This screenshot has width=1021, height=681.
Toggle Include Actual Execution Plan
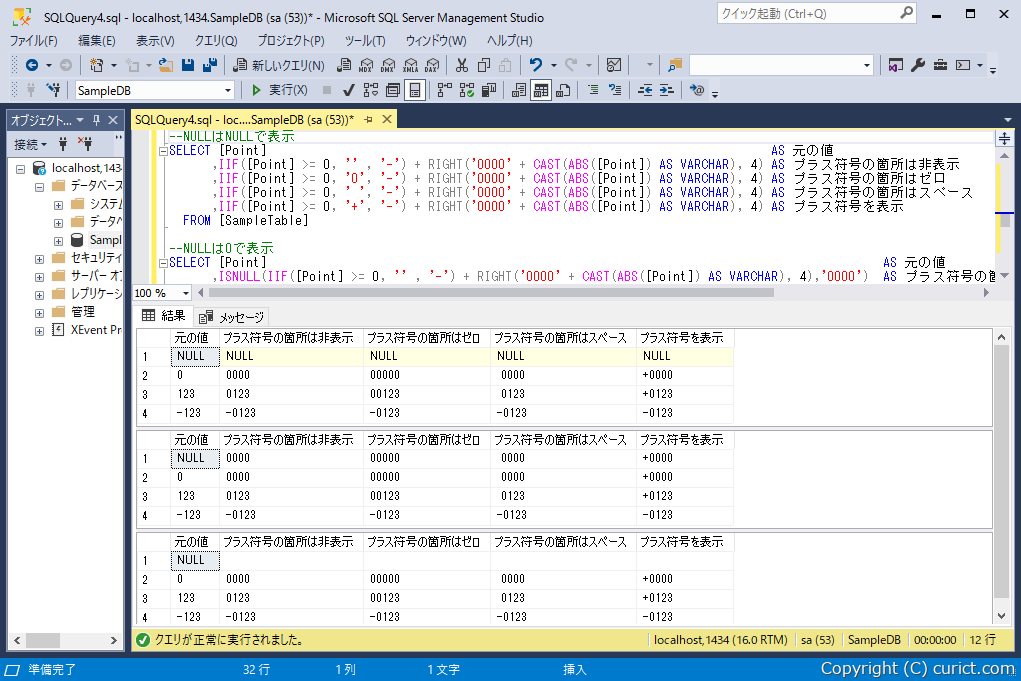[x=445, y=90]
